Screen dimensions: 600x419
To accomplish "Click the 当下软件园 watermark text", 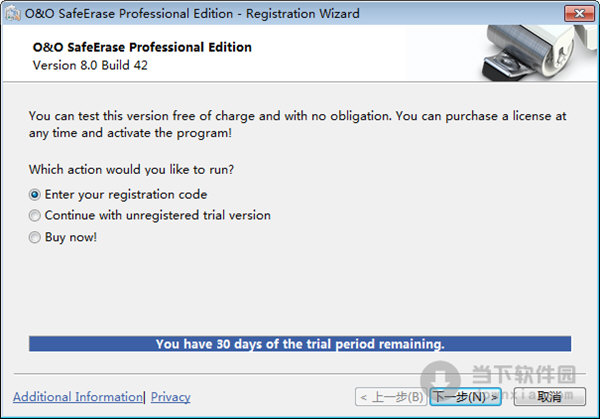I will pos(524,374).
